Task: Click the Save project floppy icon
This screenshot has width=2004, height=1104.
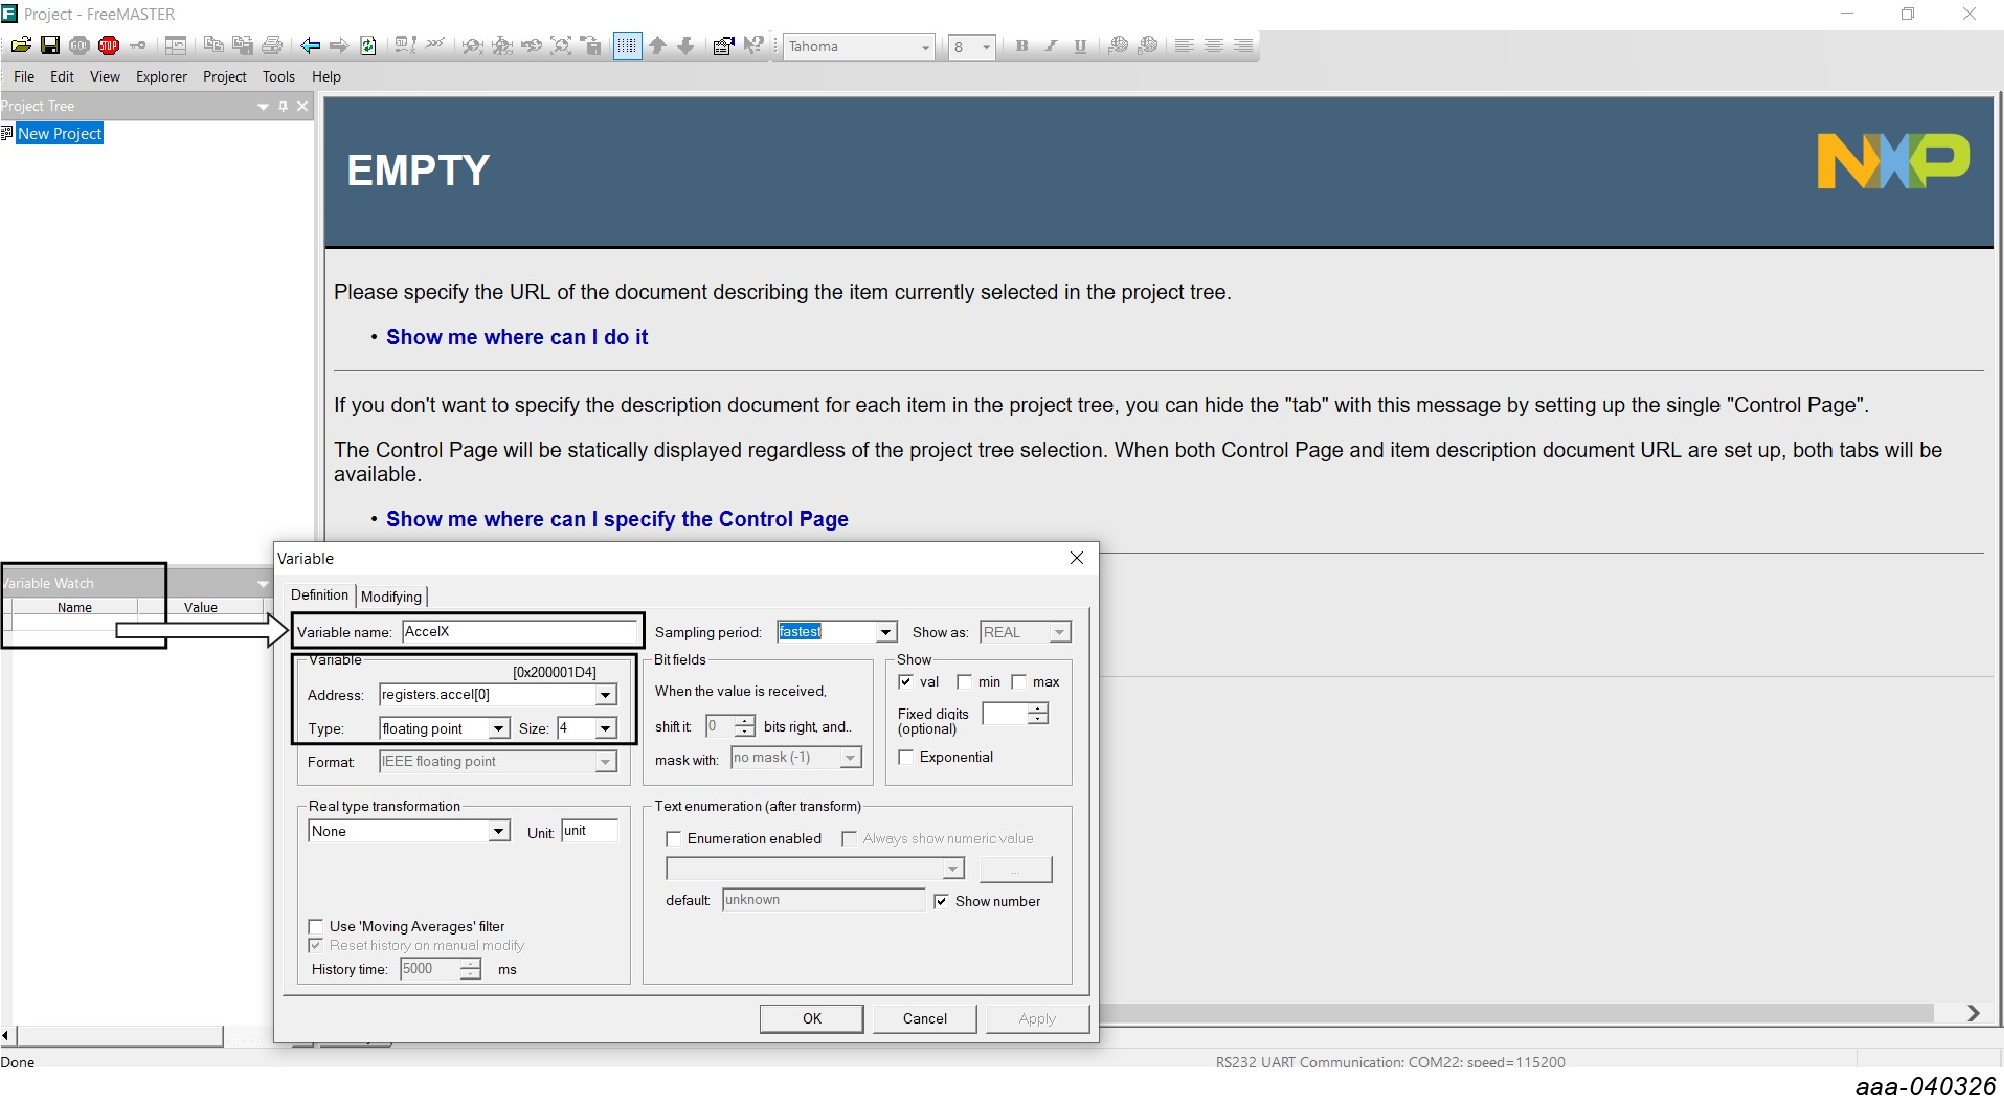Action: pyautogui.click(x=50, y=46)
